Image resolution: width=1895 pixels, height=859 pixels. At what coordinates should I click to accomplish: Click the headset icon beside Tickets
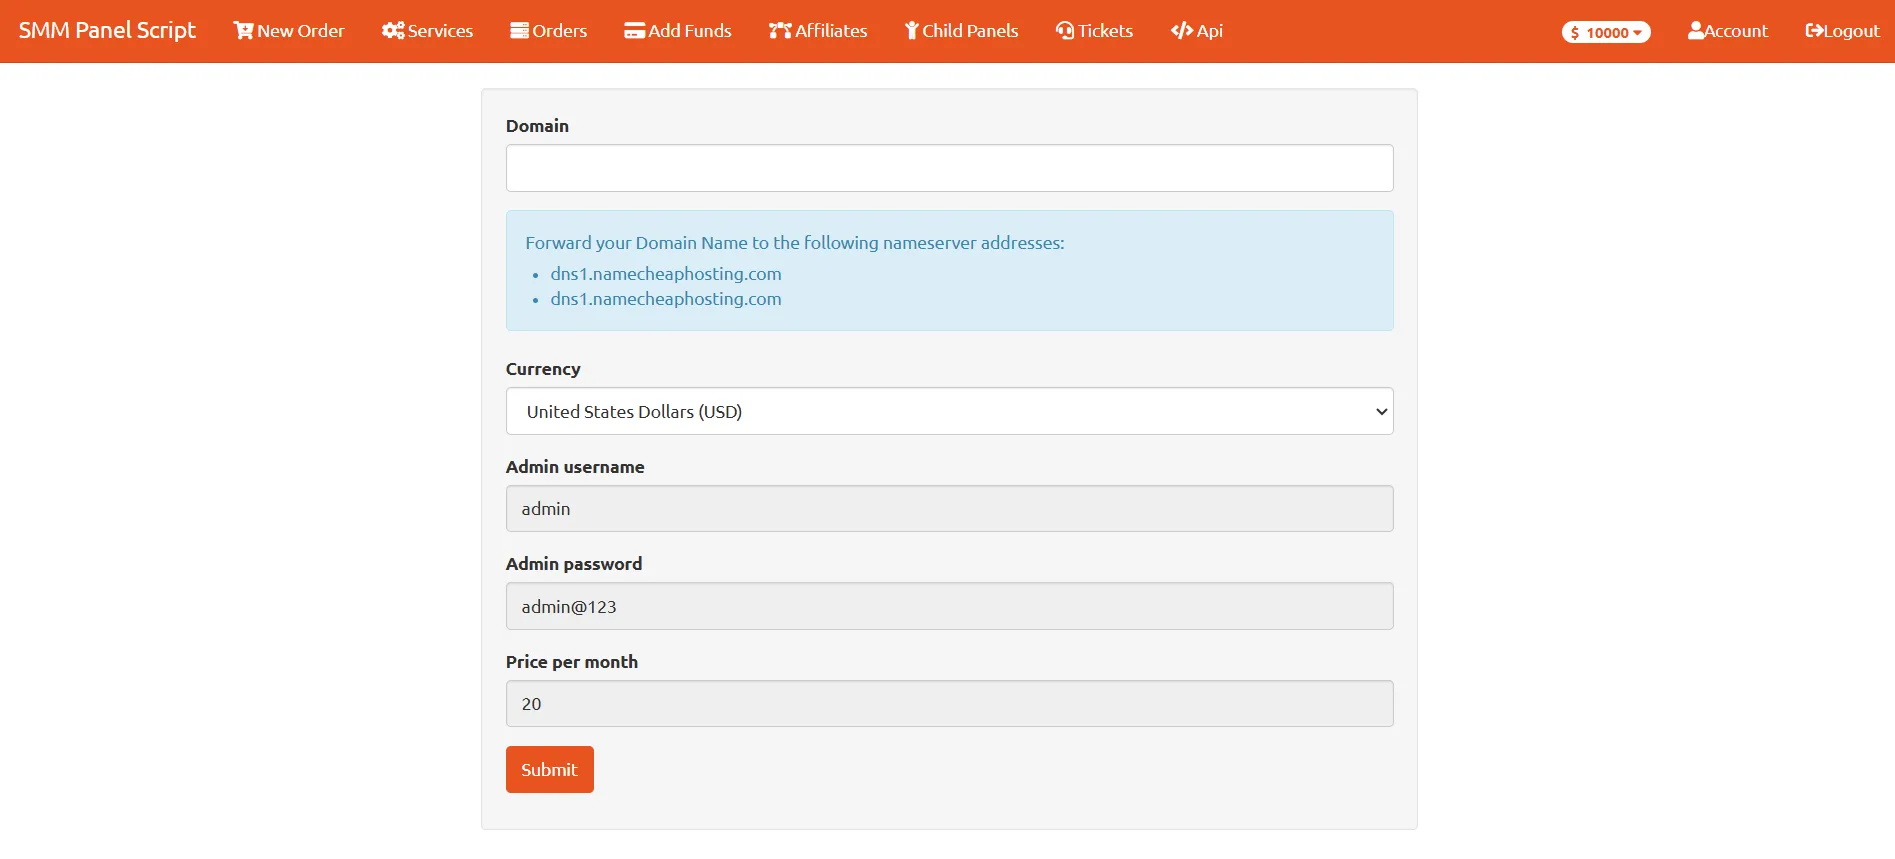1065,31
